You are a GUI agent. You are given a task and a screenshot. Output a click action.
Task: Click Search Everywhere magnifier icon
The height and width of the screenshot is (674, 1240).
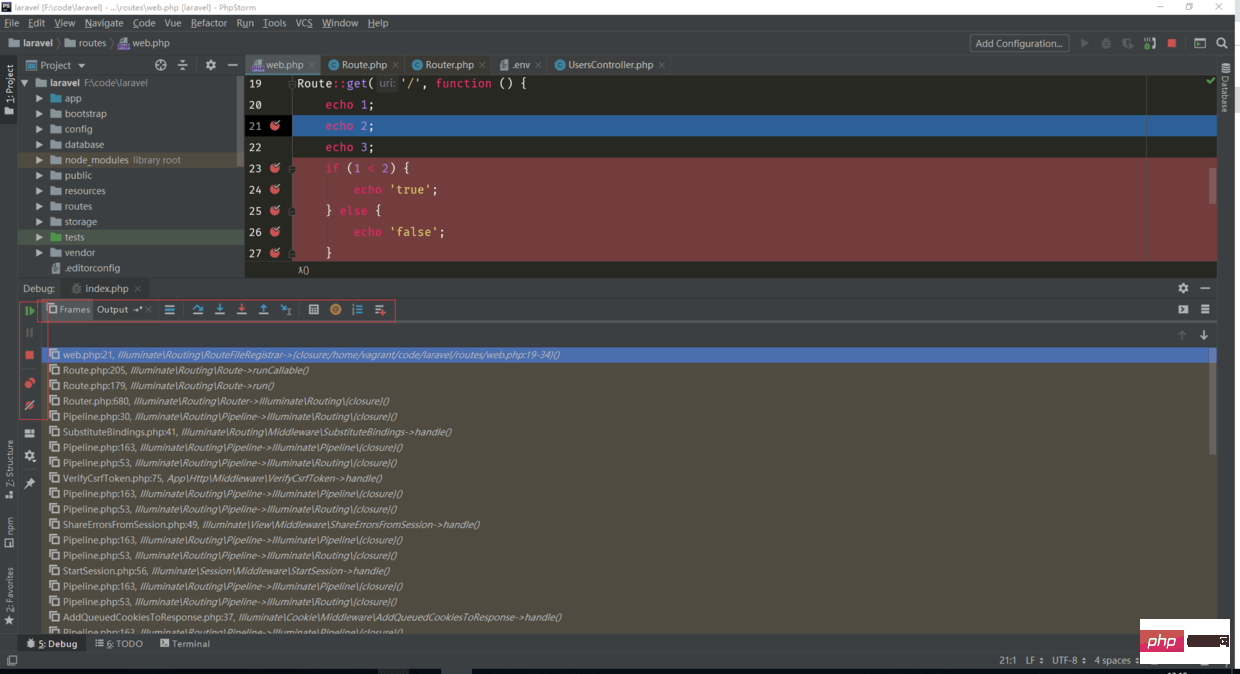pos(1222,43)
